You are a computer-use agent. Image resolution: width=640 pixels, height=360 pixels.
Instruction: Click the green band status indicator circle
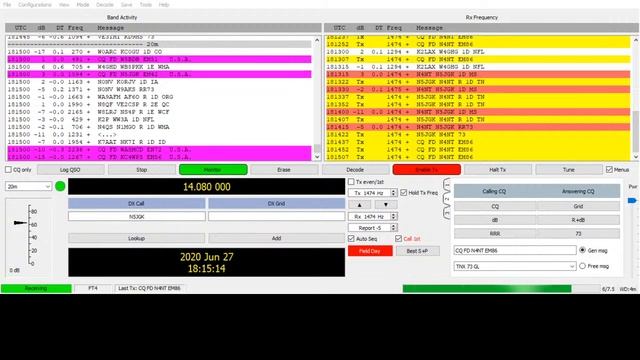tap(60, 187)
